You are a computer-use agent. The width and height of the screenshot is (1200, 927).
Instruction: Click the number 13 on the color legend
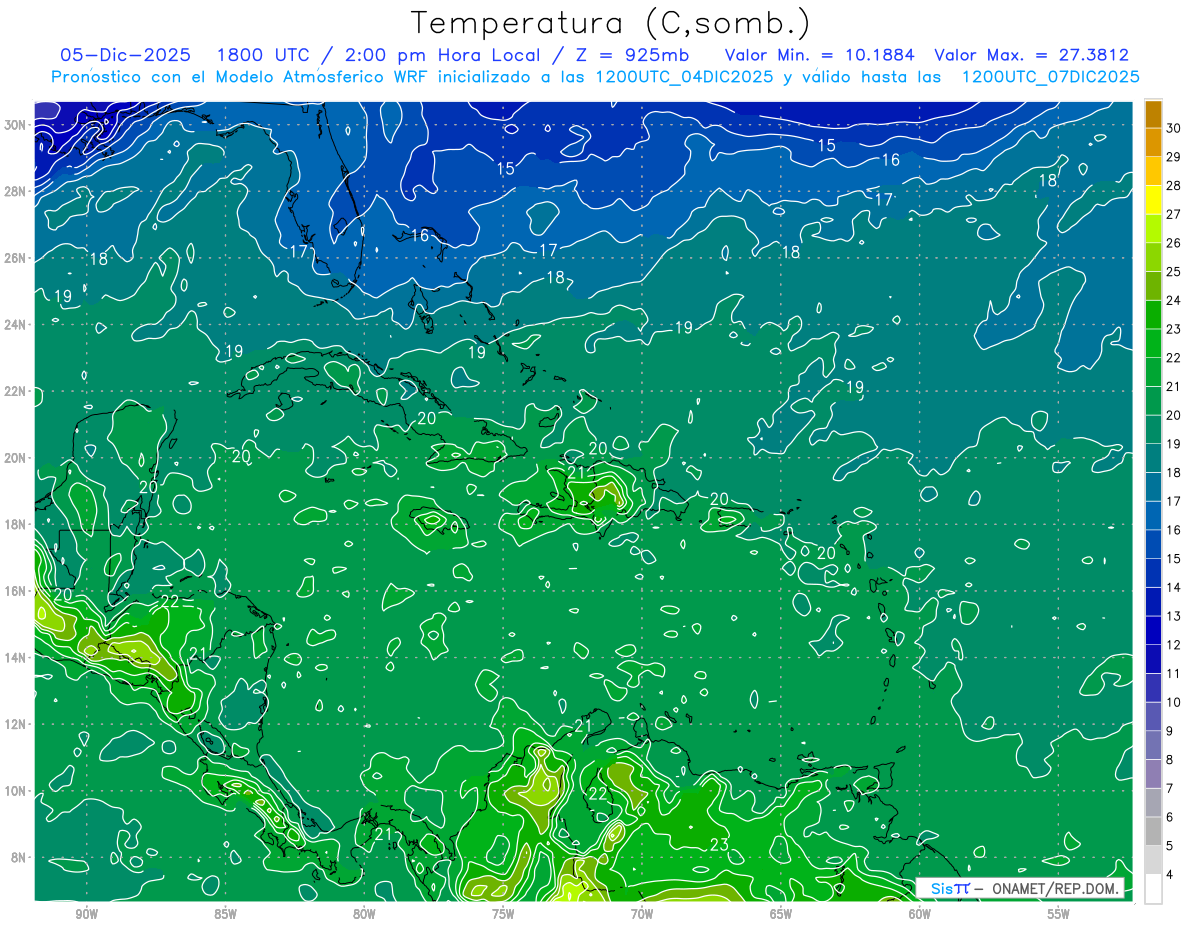[x=1174, y=616]
